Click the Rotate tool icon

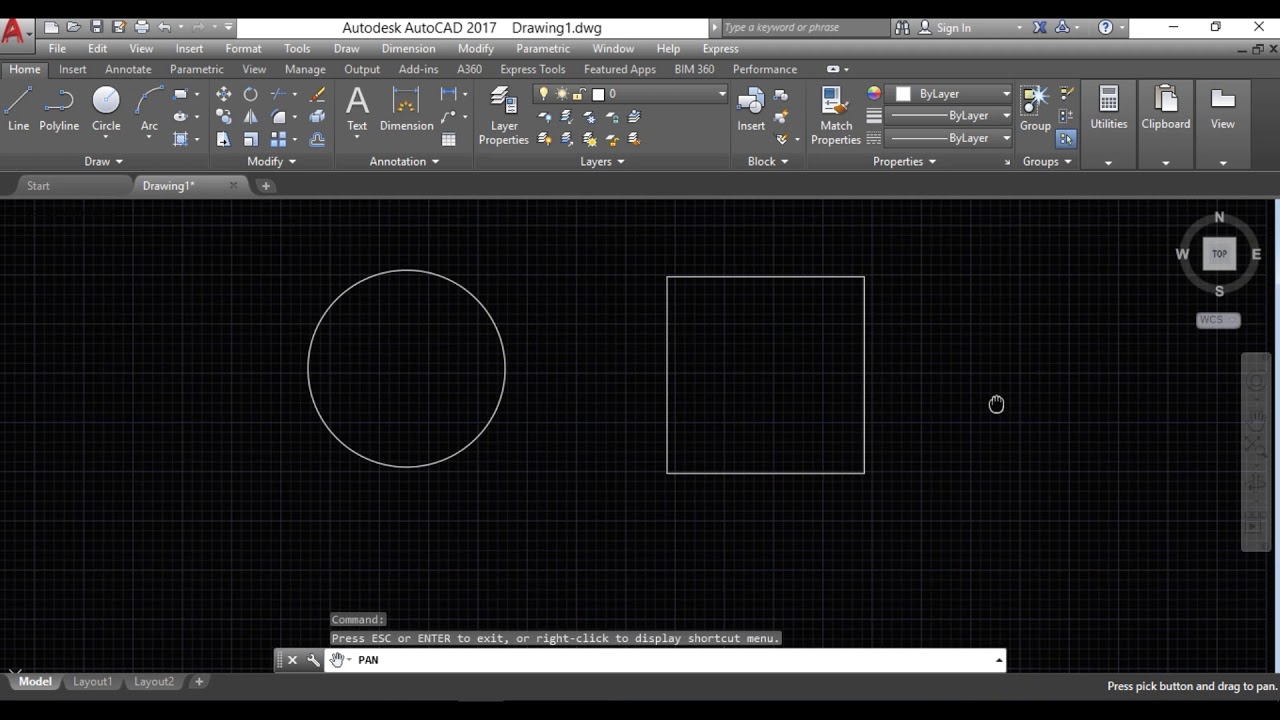pos(250,94)
